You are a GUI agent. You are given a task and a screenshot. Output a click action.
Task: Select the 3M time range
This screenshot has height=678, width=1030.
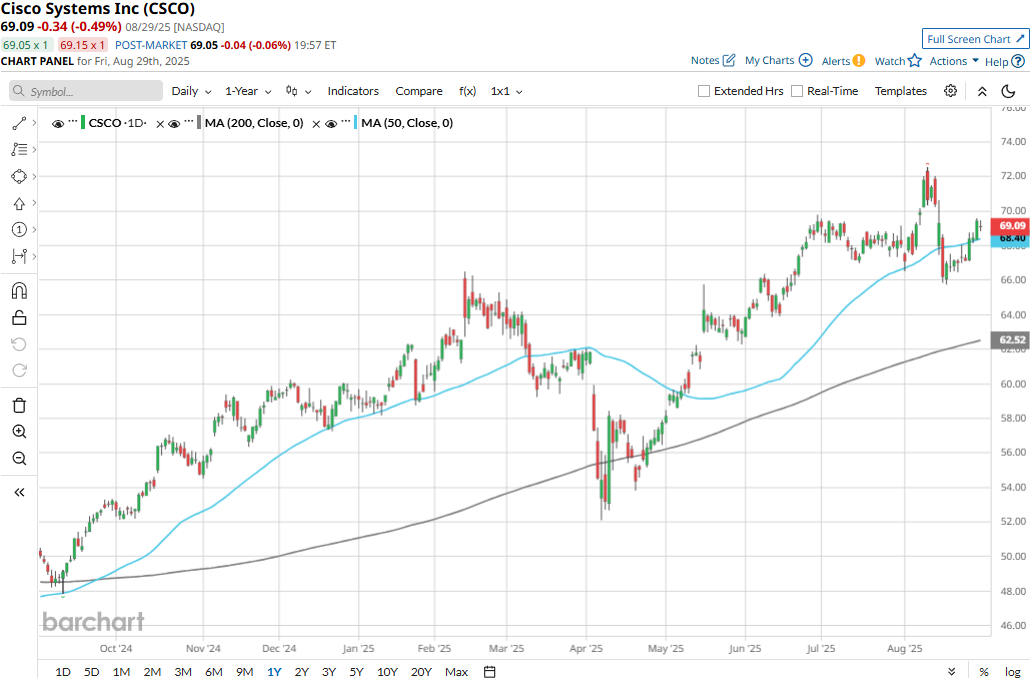(x=183, y=671)
